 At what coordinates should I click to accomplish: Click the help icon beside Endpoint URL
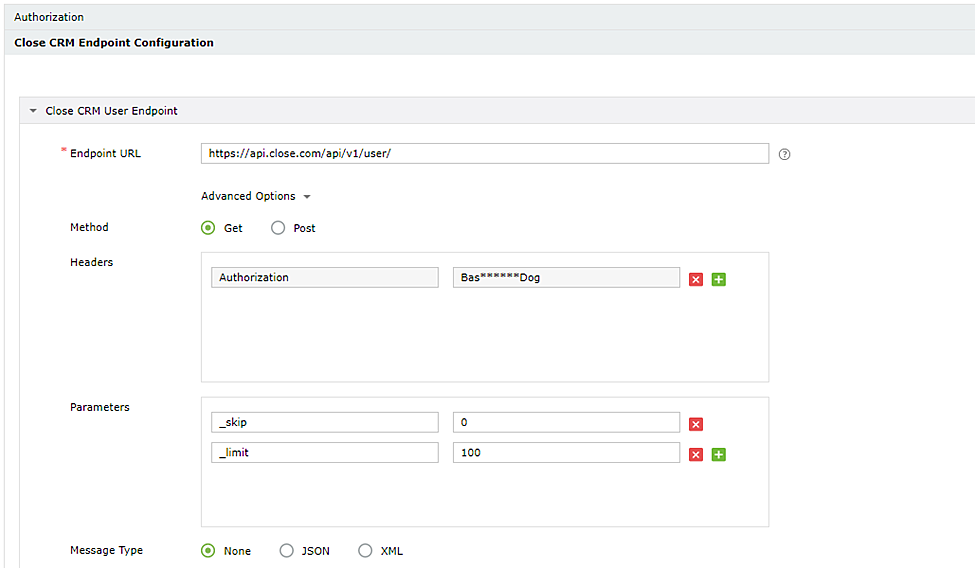pos(784,154)
